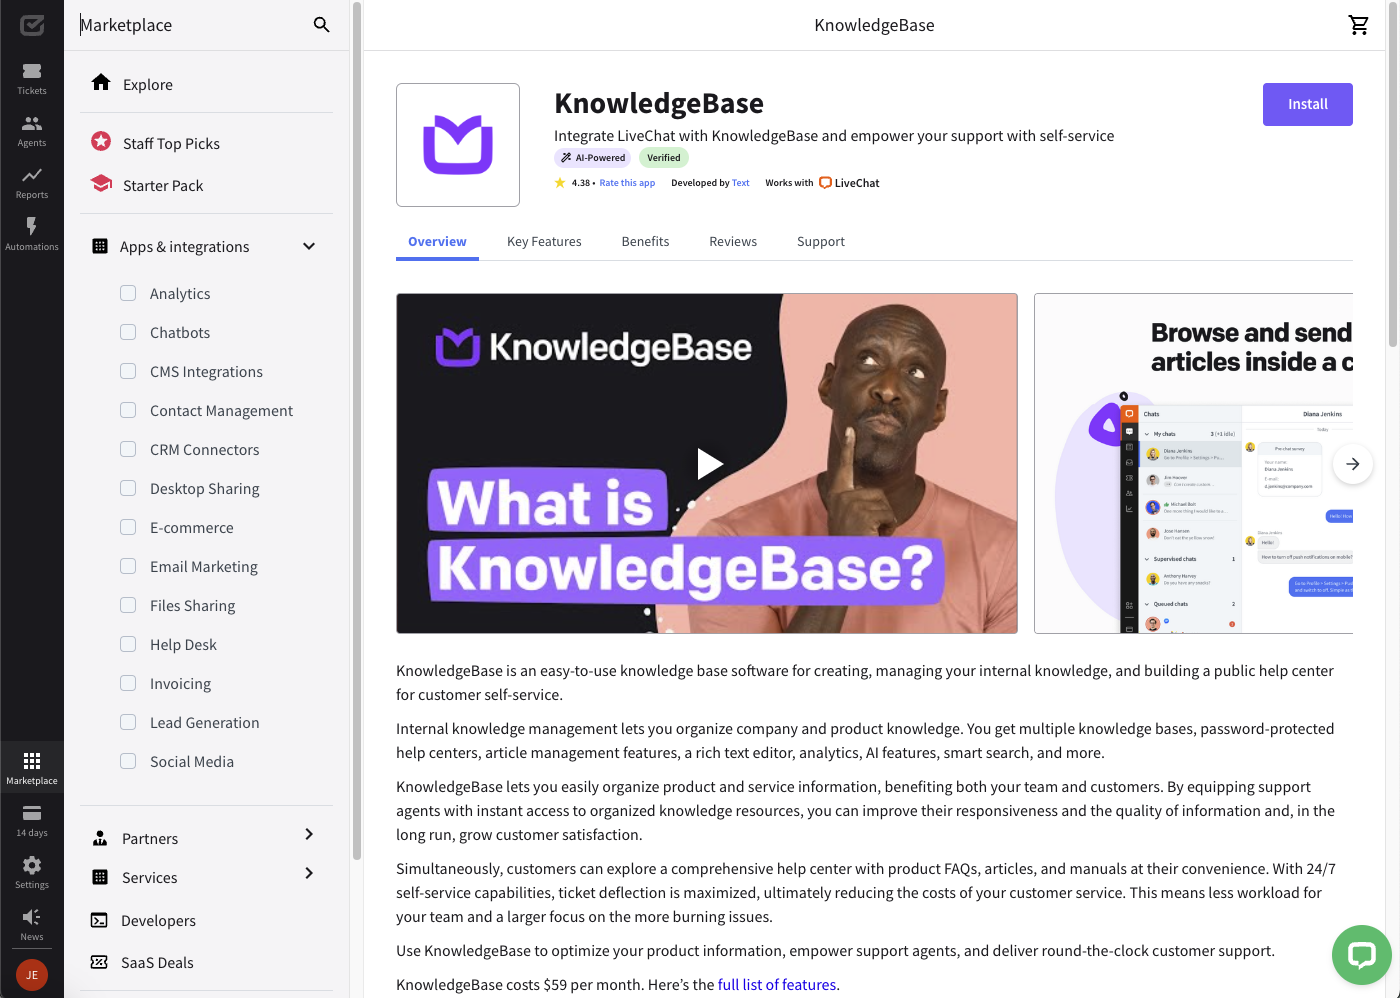Click the Apps & integrations grid icon

click(x=100, y=246)
